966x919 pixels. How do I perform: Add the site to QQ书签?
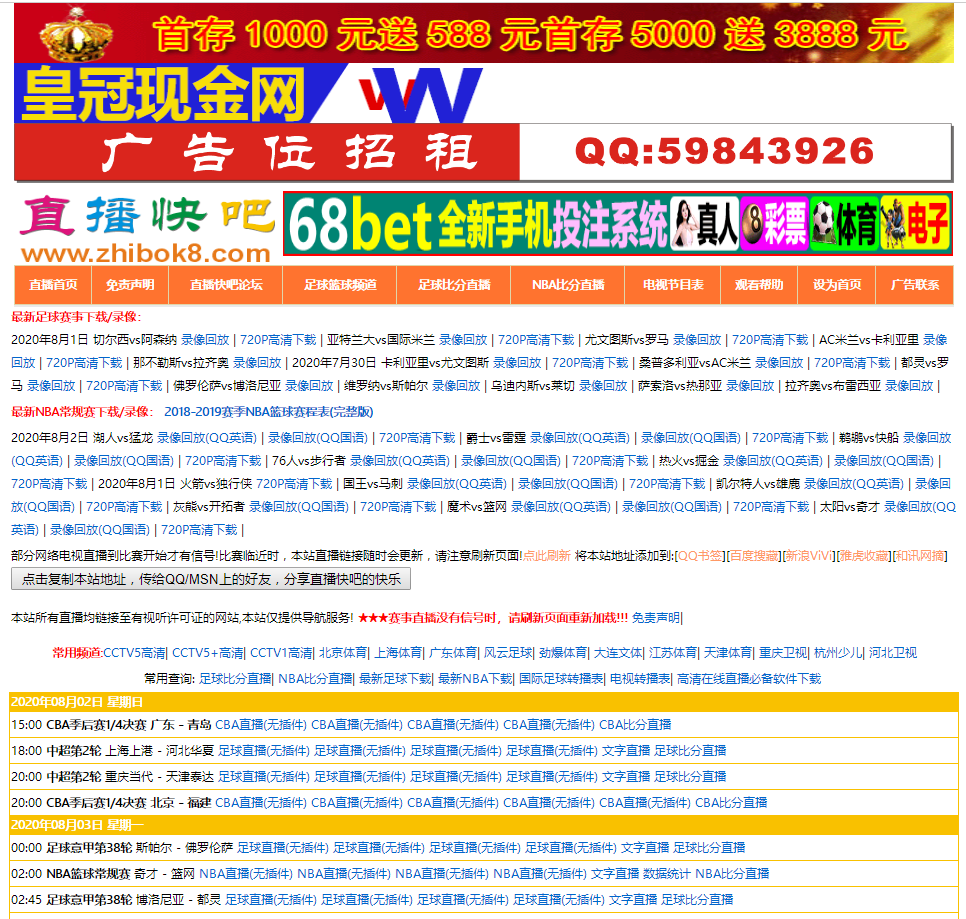[700, 556]
